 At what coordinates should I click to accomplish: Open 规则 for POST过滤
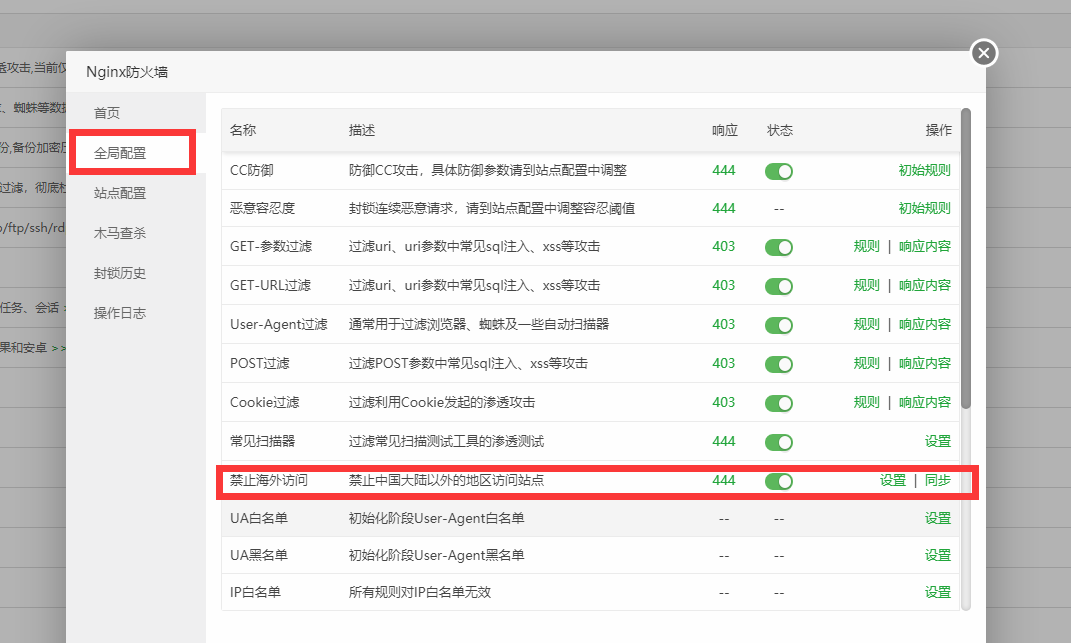866,364
